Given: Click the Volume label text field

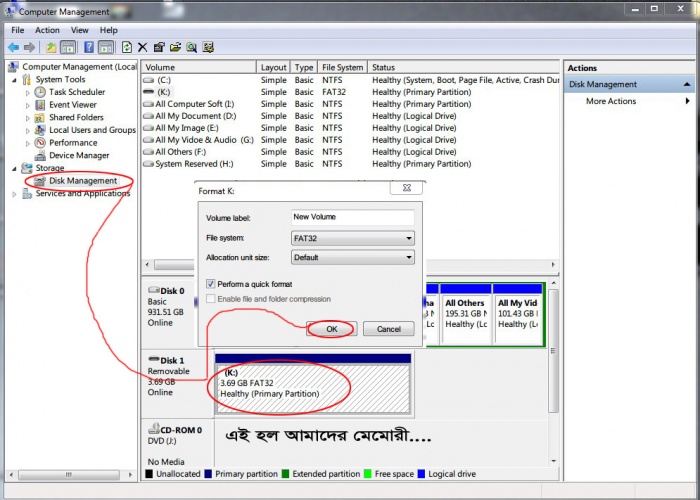Looking at the screenshot, I should (352, 217).
